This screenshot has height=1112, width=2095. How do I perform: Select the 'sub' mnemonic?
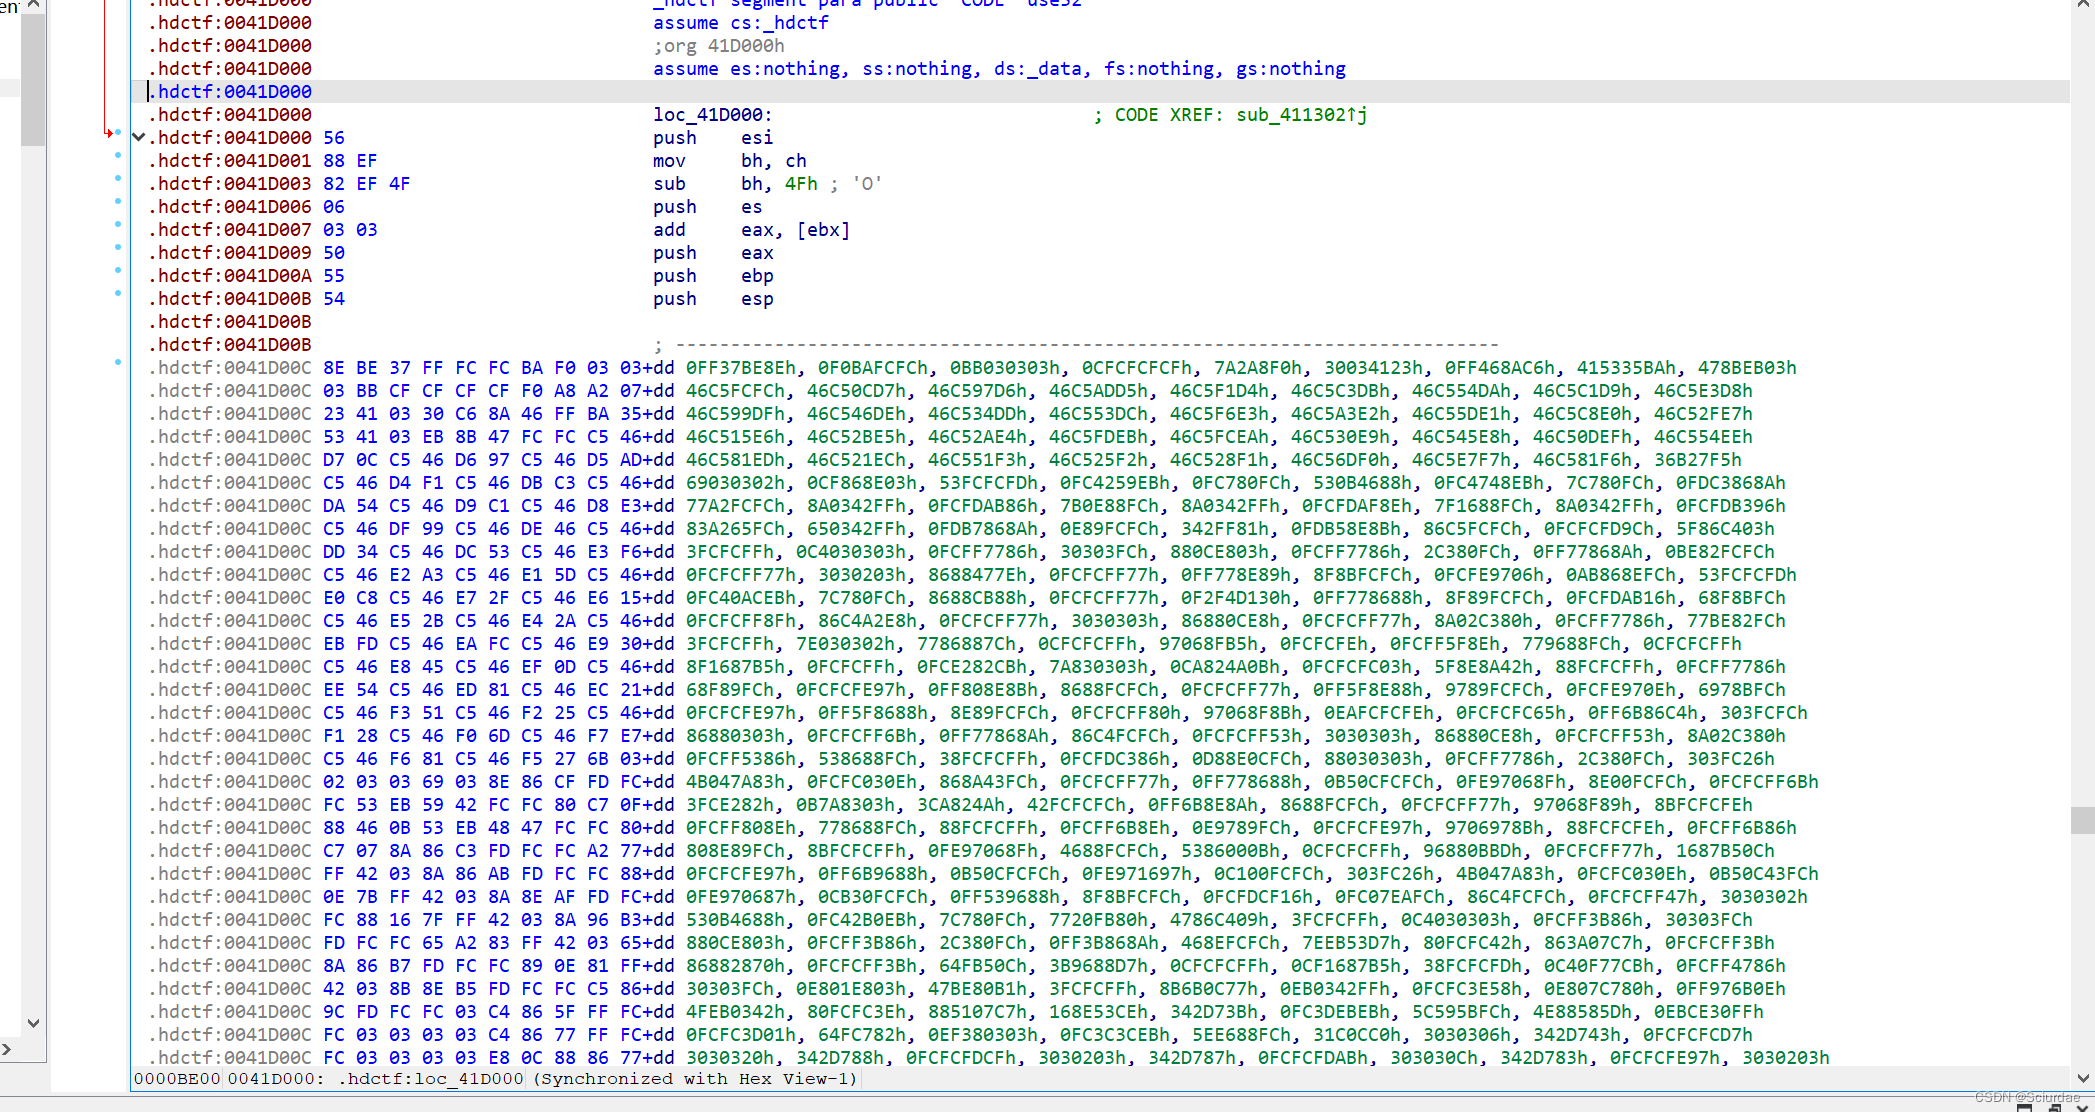click(669, 184)
